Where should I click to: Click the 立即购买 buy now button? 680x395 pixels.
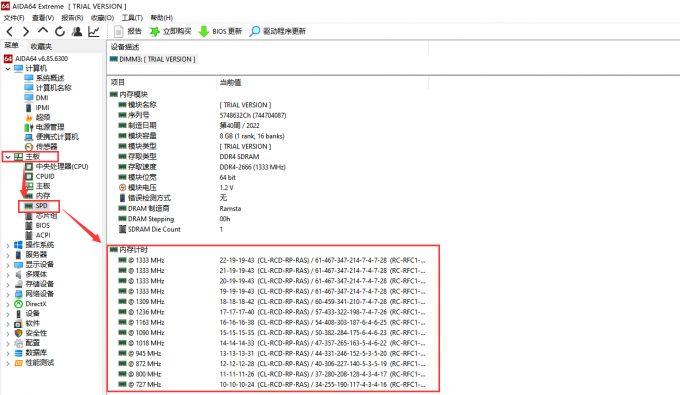tap(170, 31)
